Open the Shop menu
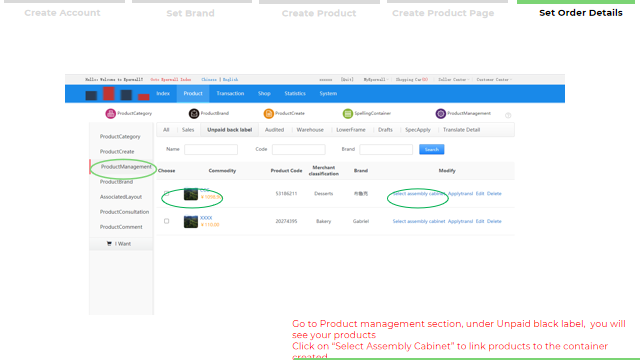 pyautogui.click(x=264, y=93)
